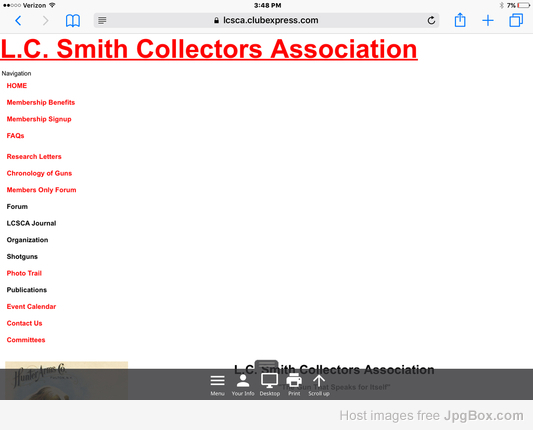Show all tabs icon
The width and height of the screenshot is (533, 430).
516,20
